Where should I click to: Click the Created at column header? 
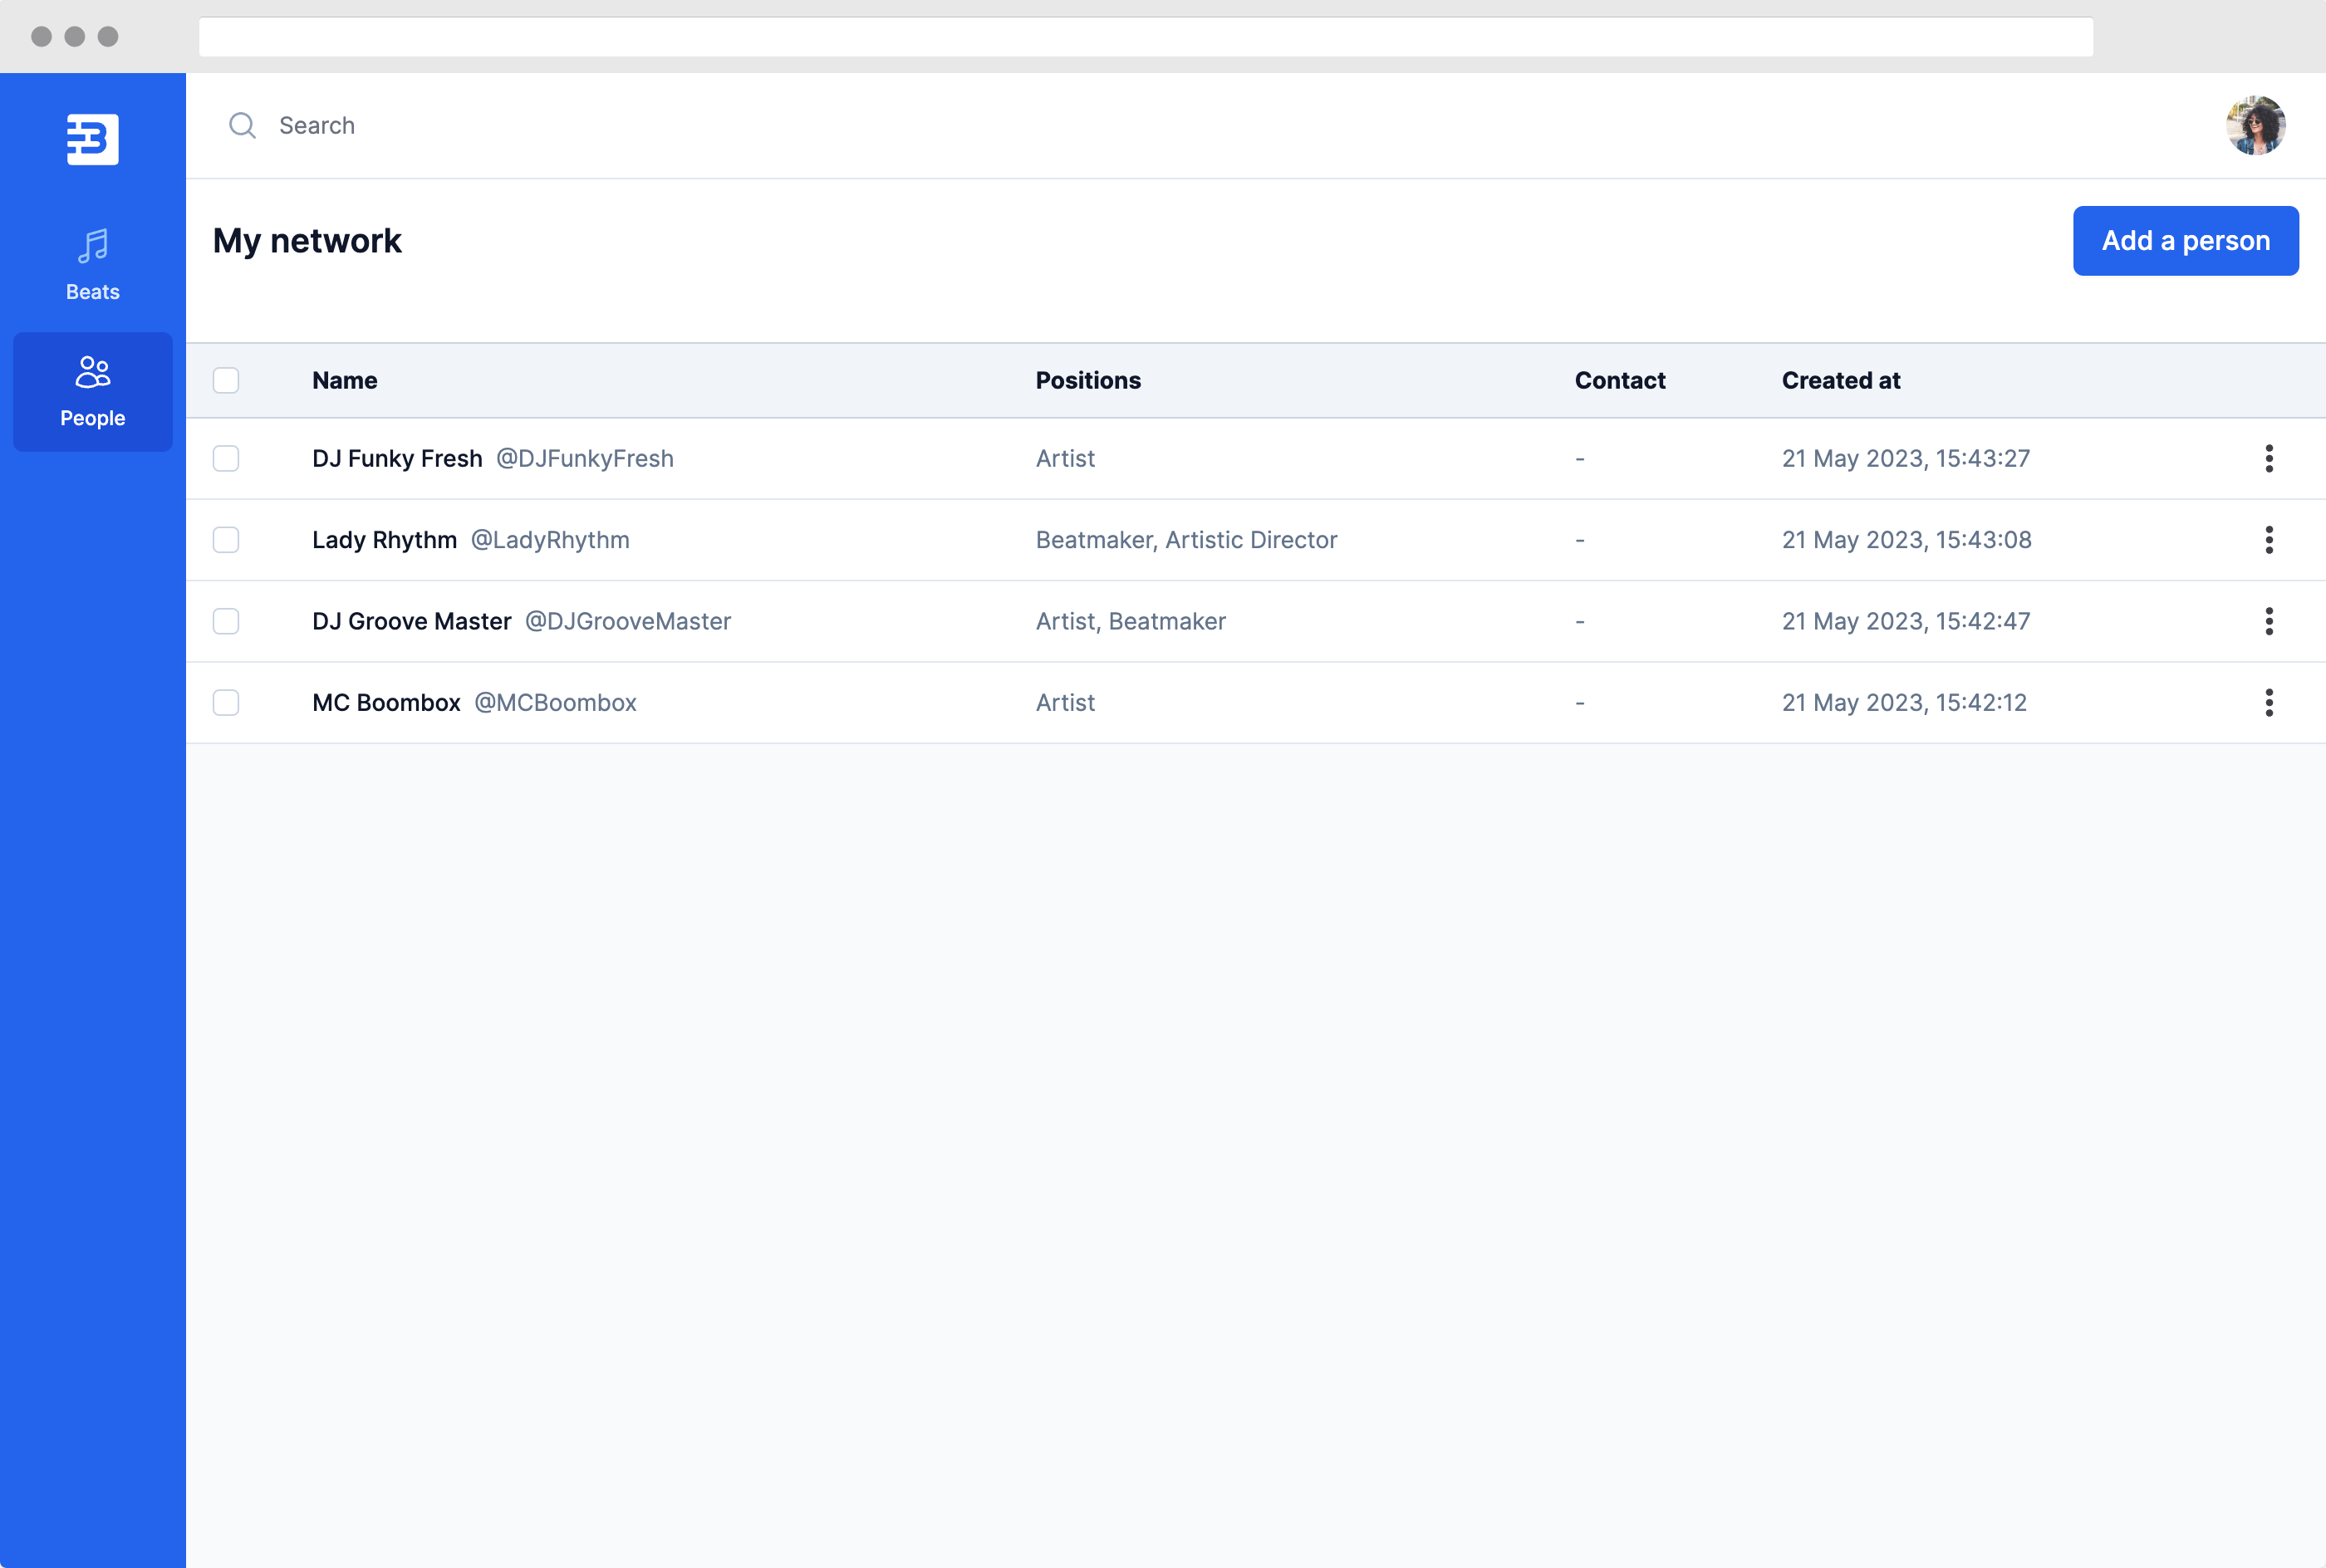pyautogui.click(x=1840, y=380)
